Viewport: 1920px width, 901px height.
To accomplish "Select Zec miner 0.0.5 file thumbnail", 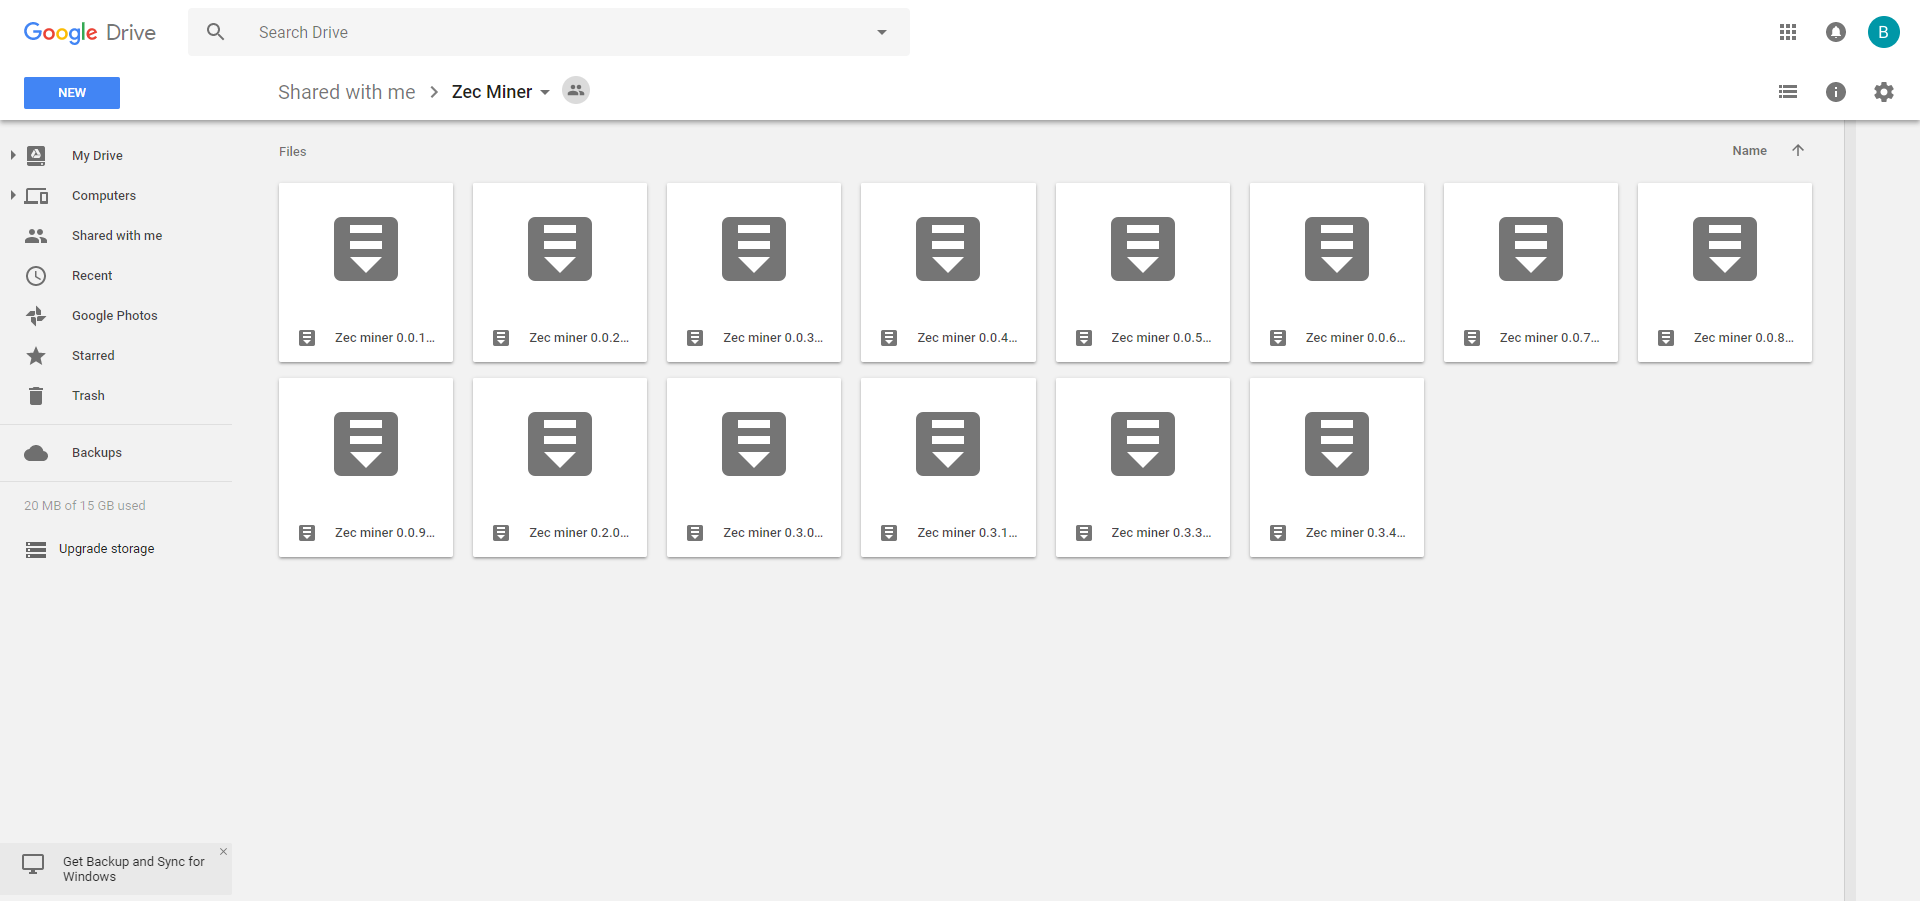I will coord(1143,272).
